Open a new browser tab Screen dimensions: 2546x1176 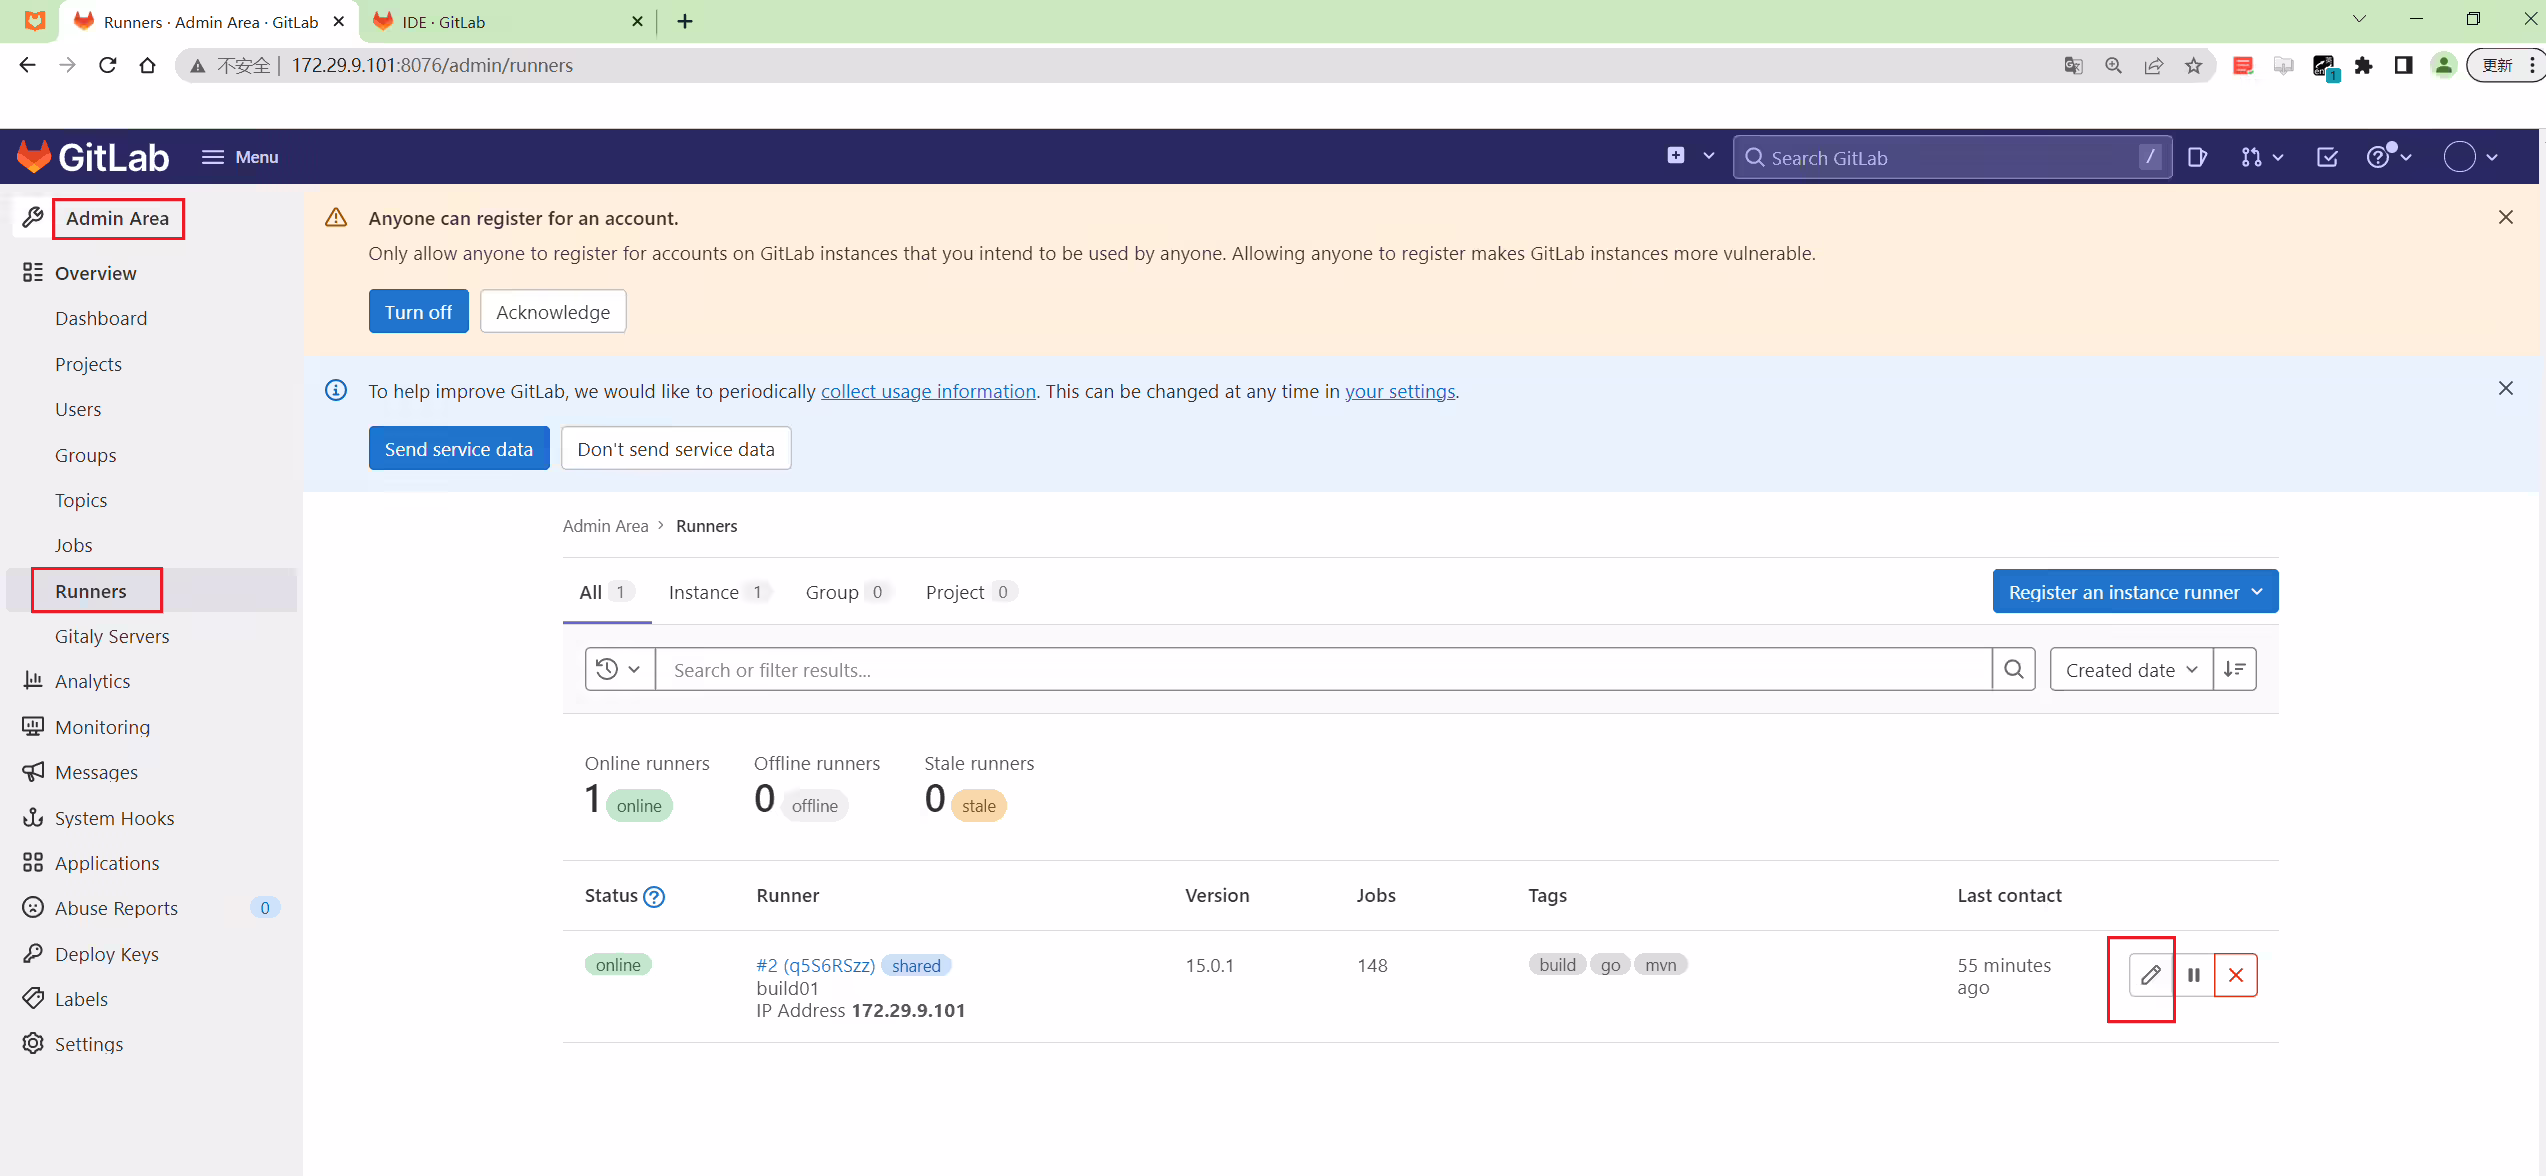(x=685, y=21)
